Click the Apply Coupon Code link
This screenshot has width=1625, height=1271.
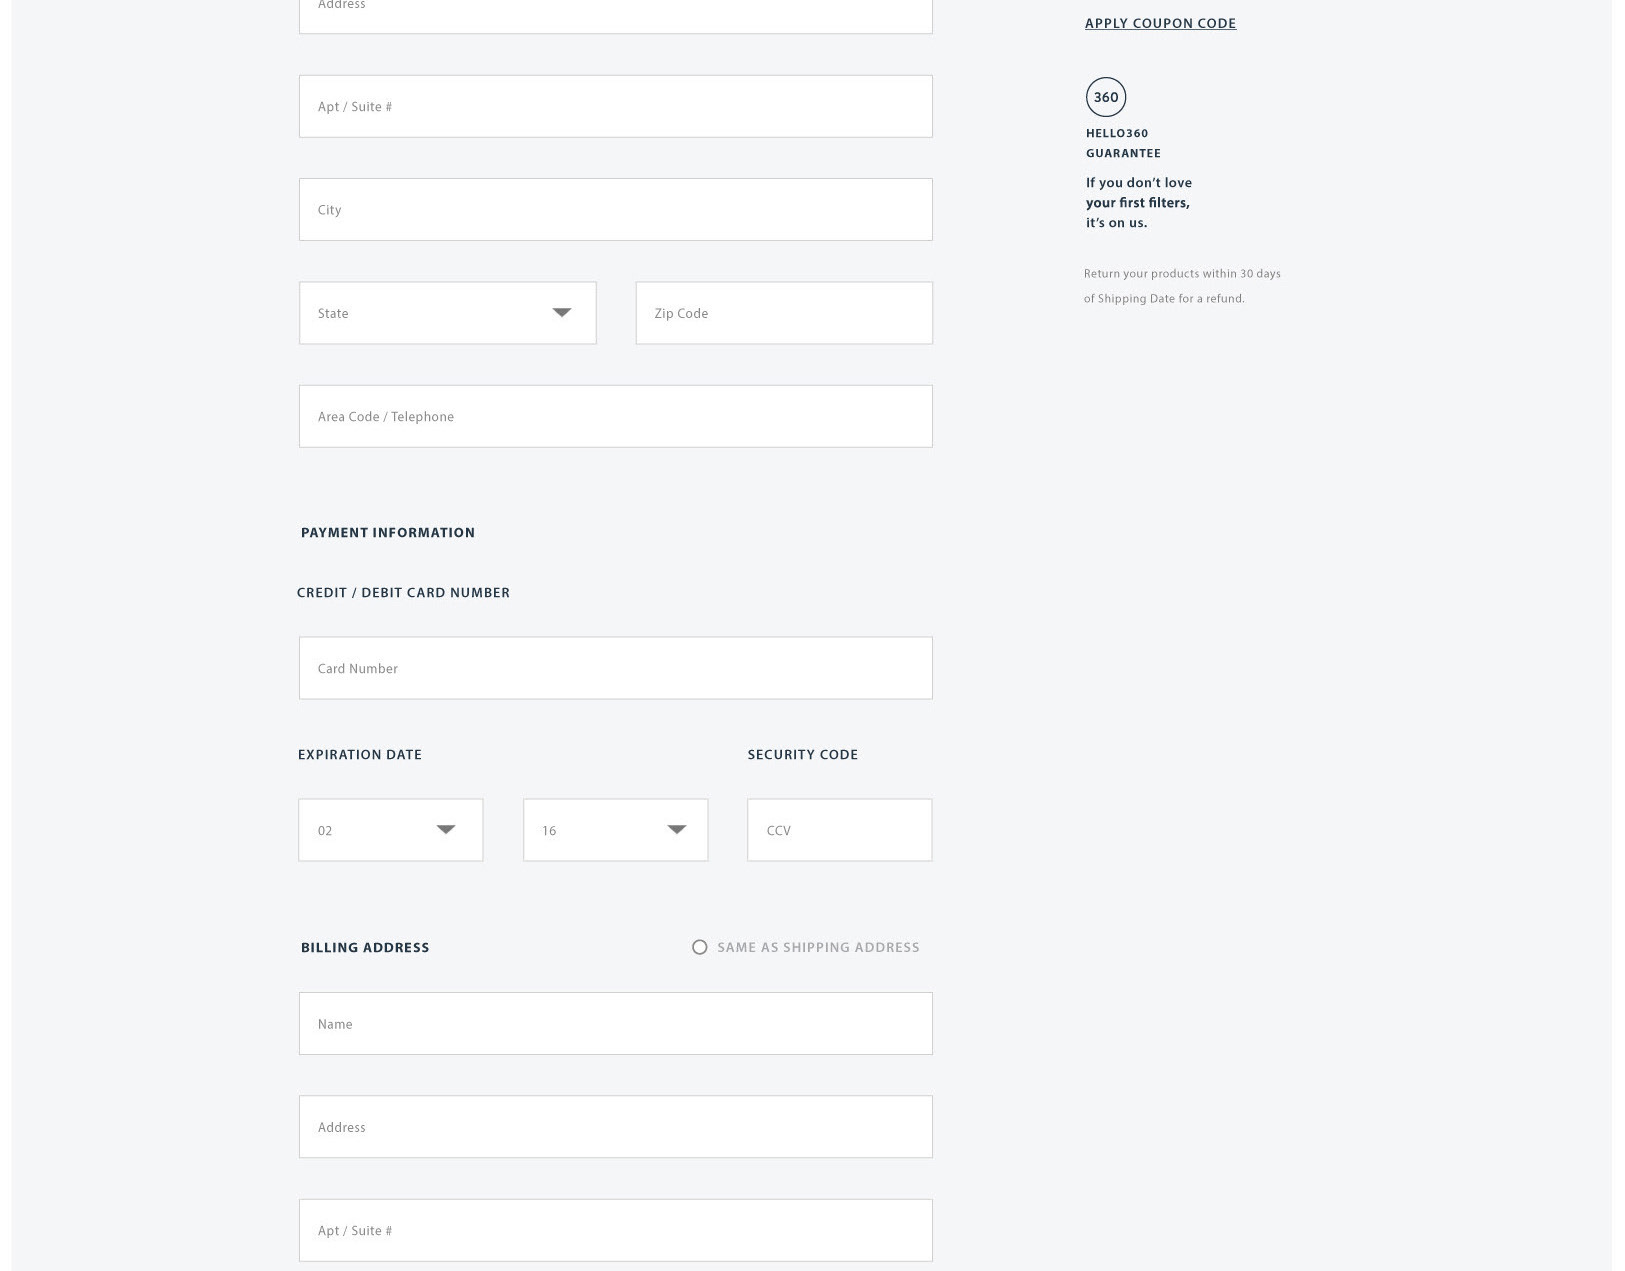(x=1160, y=23)
